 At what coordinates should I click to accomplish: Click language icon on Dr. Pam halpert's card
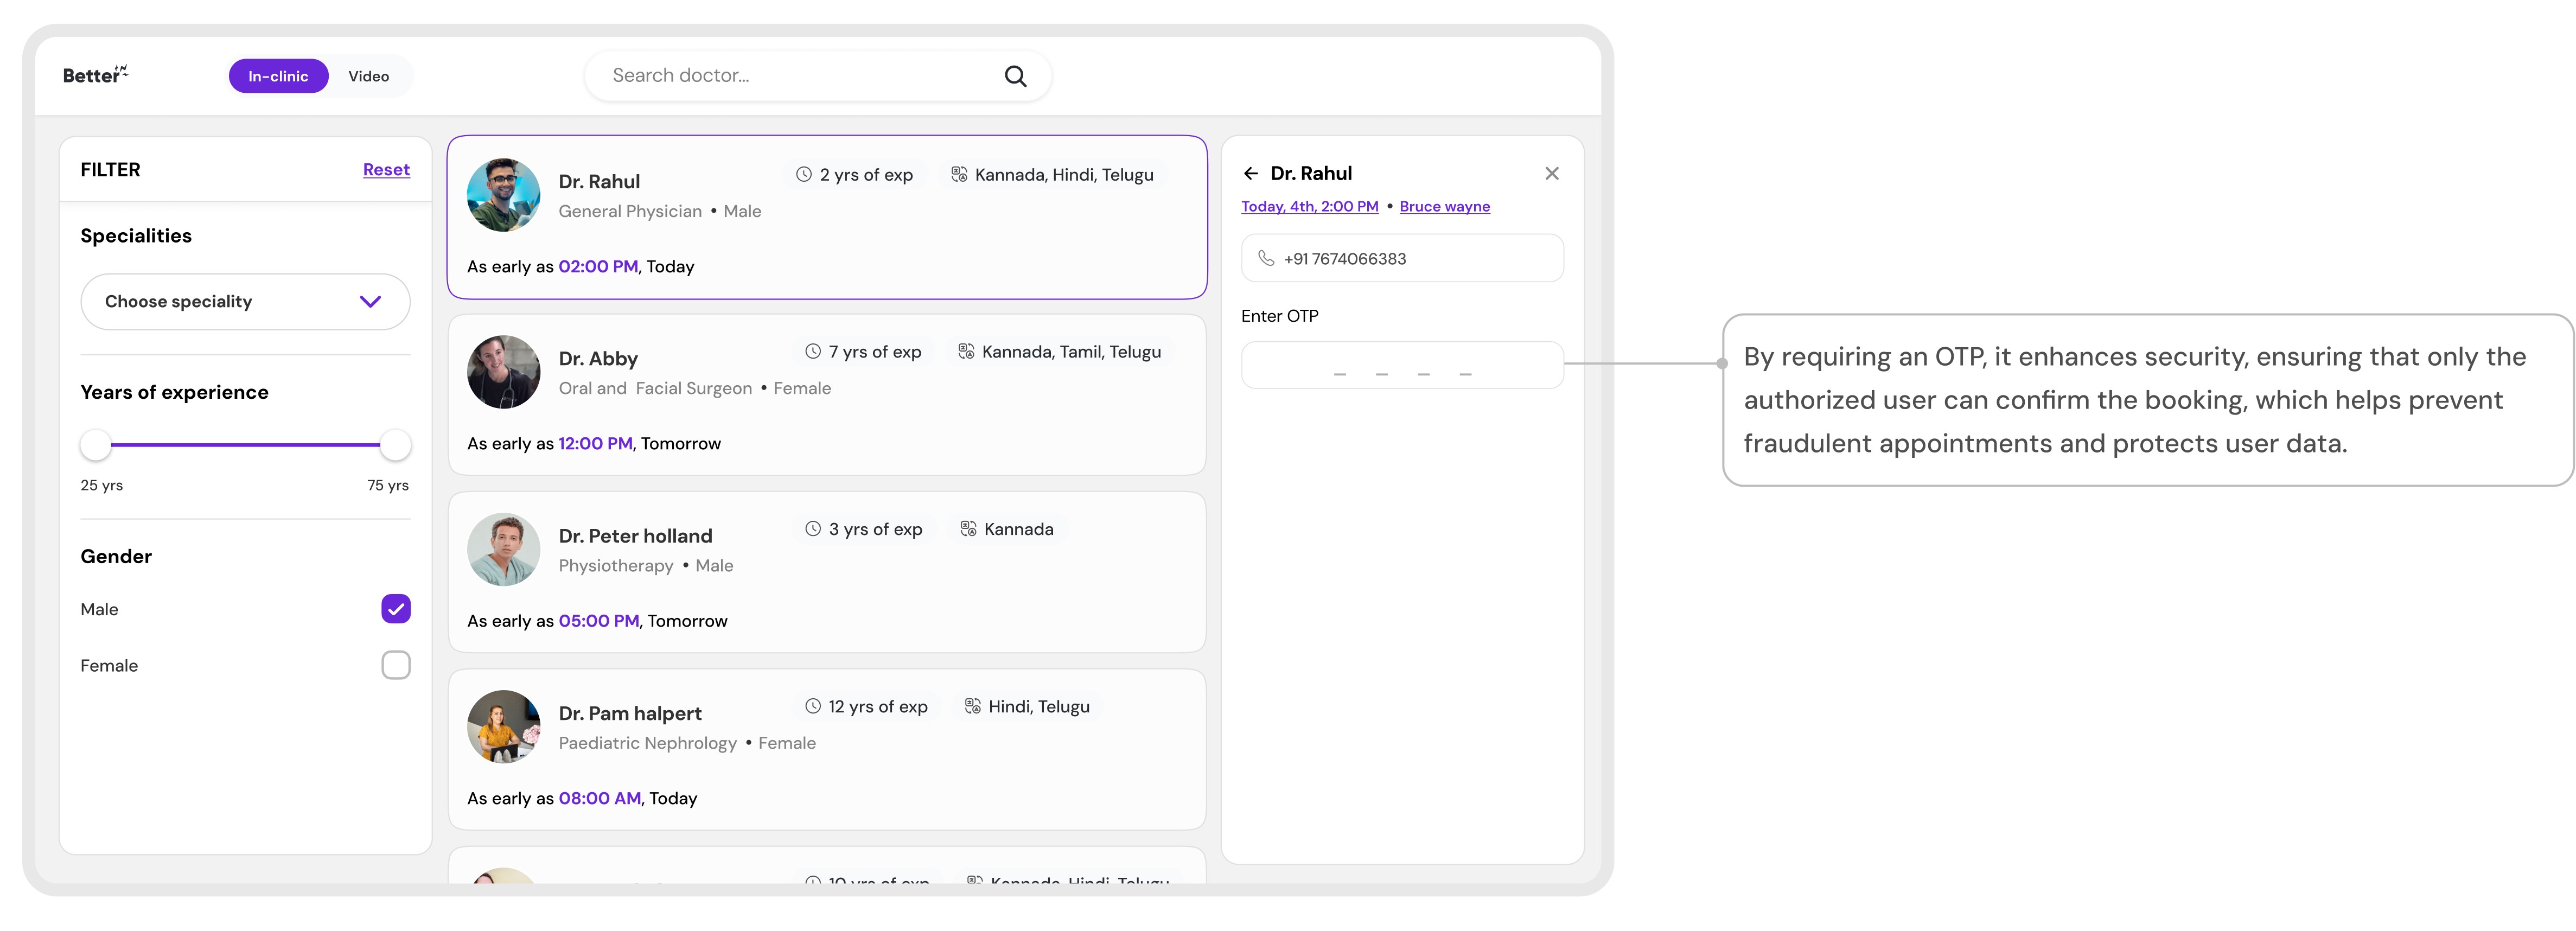point(972,706)
